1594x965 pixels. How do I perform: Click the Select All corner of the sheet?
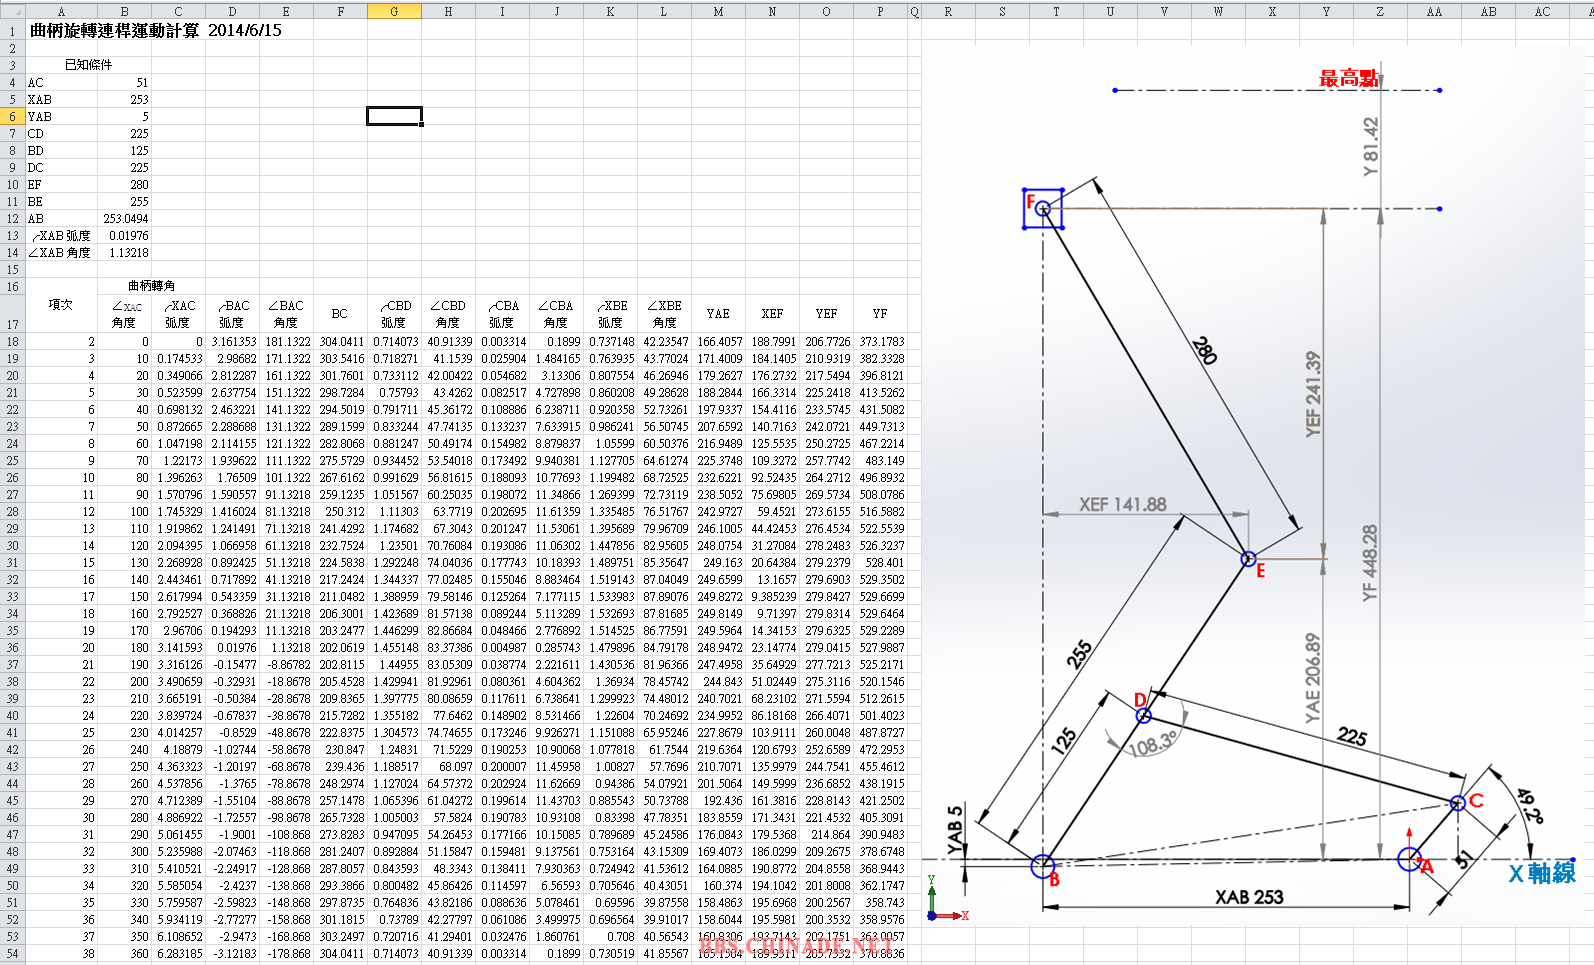12,12
